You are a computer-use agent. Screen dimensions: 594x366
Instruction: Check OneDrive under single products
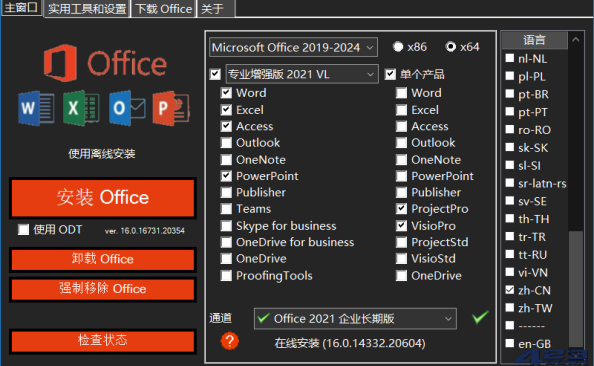[401, 275]
